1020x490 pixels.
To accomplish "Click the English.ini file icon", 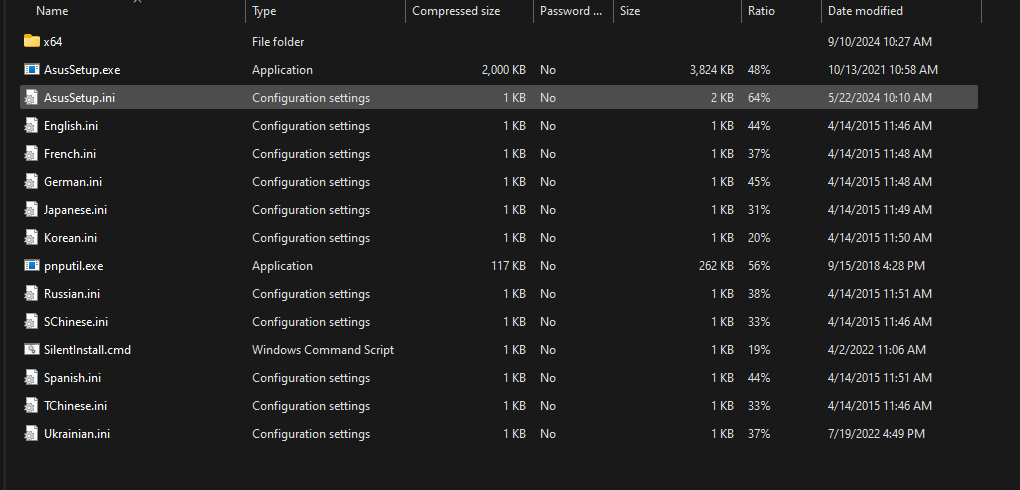I will point(31,126).
